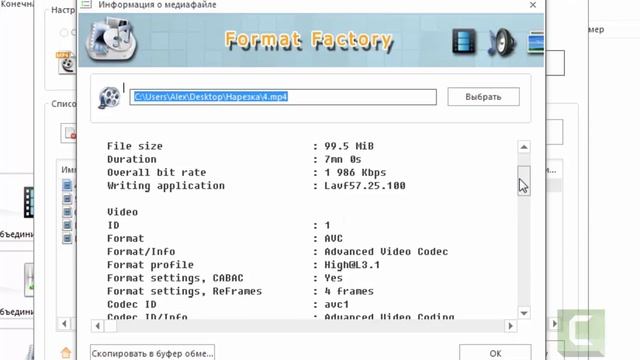The image size is (640, 360).
Task: Click remove file icon in background window
Action: click(69, 133)
